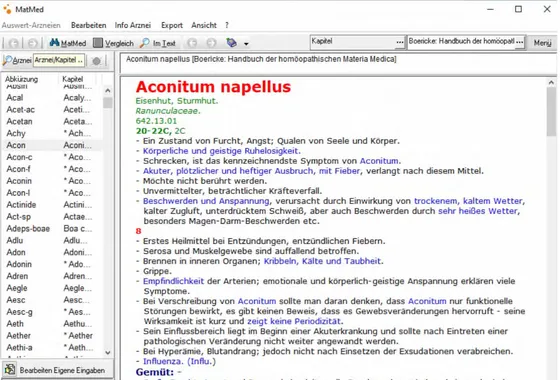The image size is (560, 380).
Task: Click link 'Kribbeln, Kälte und Taubheit'
Action: click(x=322, y=261)
